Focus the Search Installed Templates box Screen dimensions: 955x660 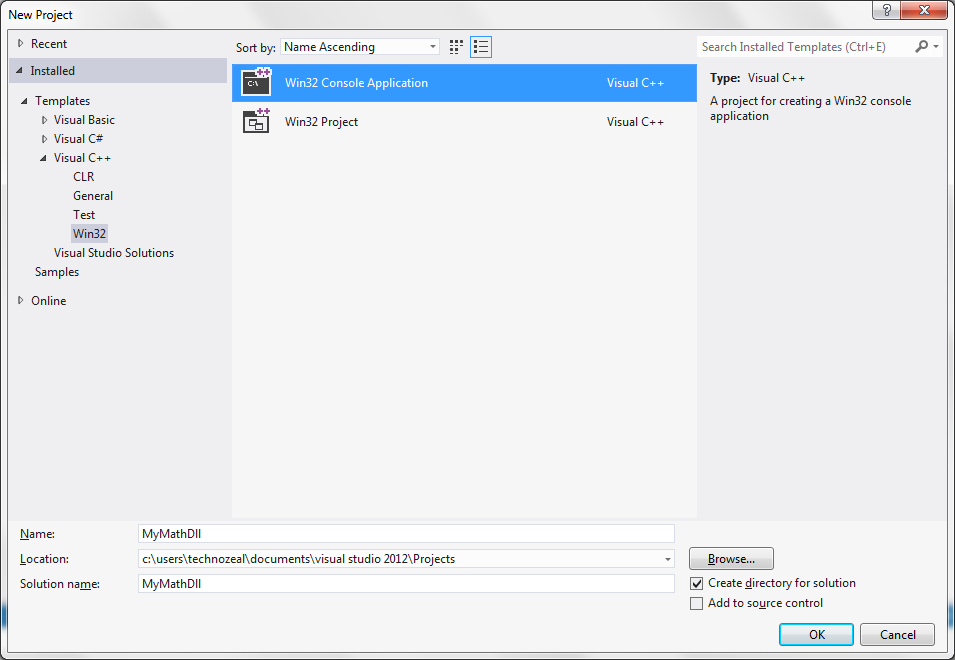[805, 46]
